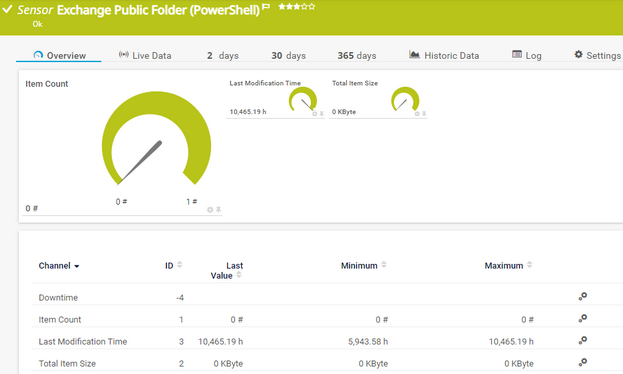Open the Log tab
This screenshot has height=374, width=623.
point(526,55)
